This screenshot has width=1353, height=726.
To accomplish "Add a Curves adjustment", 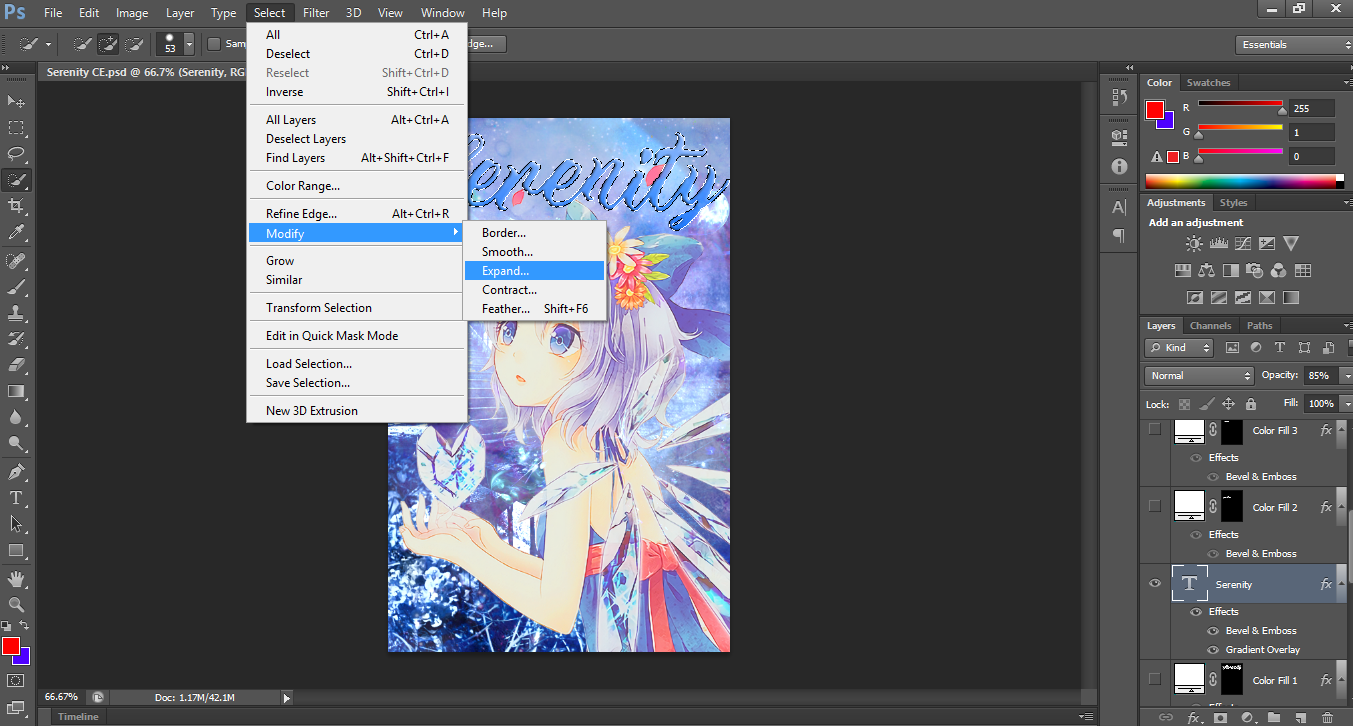I will point(1242,243).
